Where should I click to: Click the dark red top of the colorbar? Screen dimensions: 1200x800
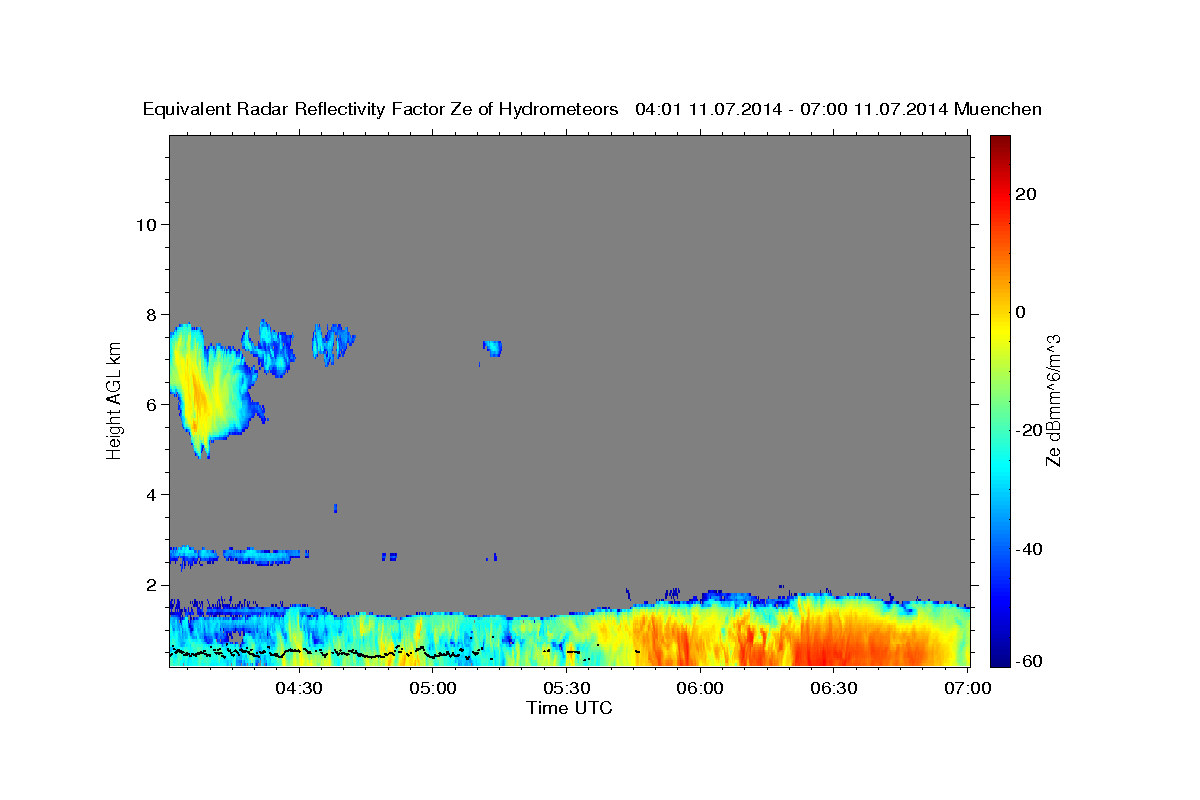[x=1000, y=143]
